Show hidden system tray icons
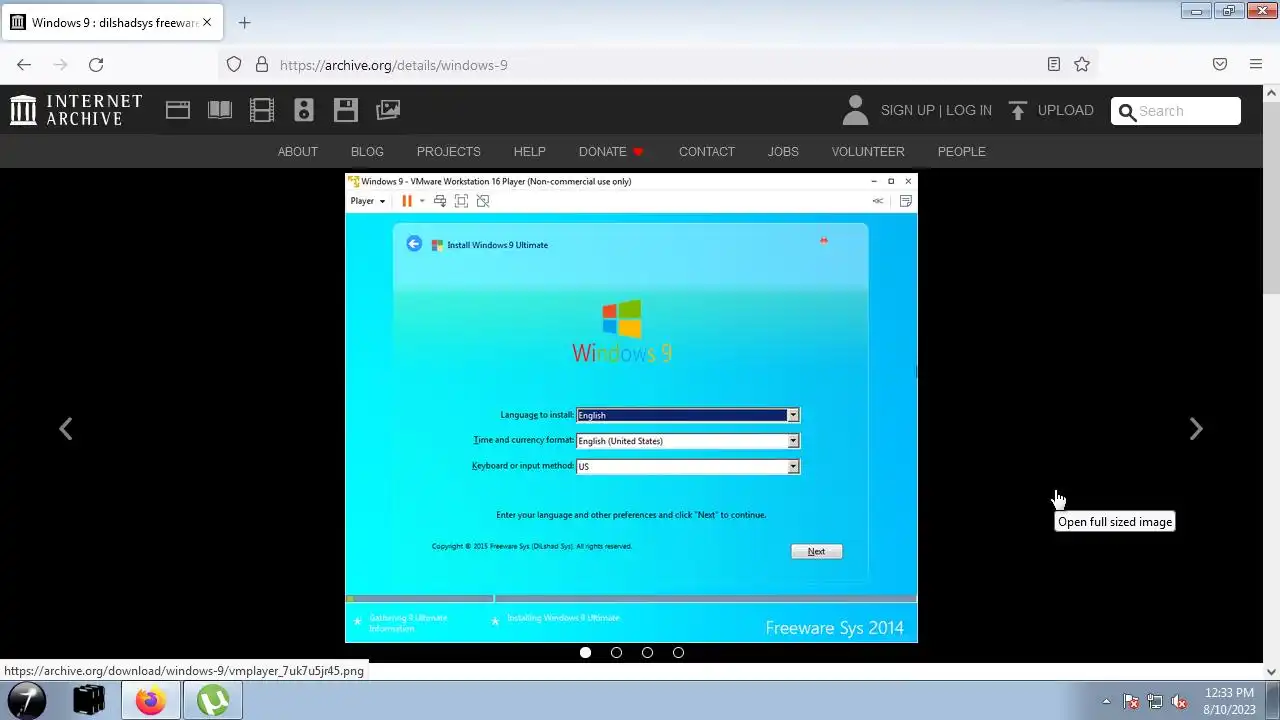1280x720 pixels. (x=1106, y=701)
